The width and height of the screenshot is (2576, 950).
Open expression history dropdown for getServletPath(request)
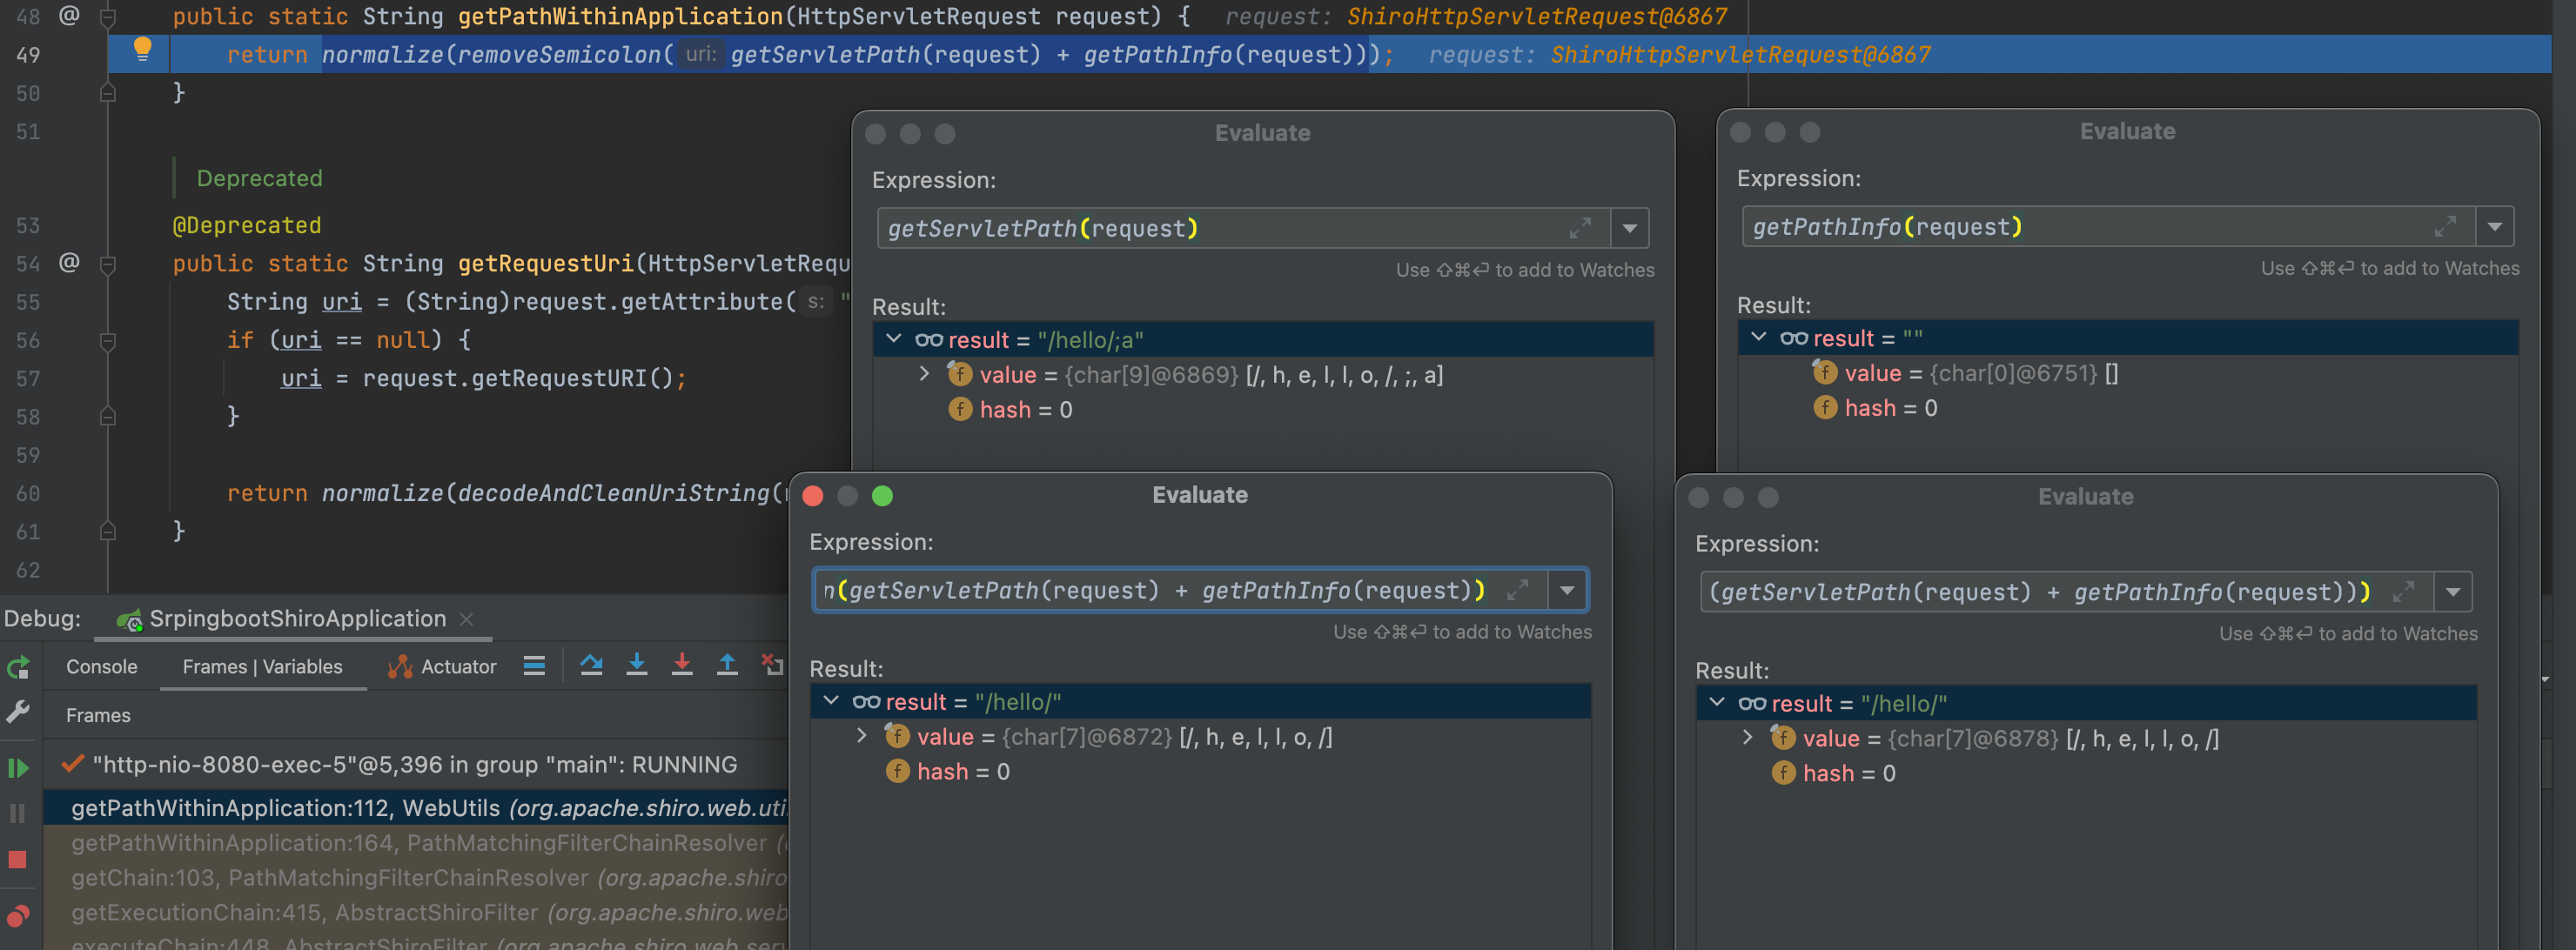[x=1629, y=229]
